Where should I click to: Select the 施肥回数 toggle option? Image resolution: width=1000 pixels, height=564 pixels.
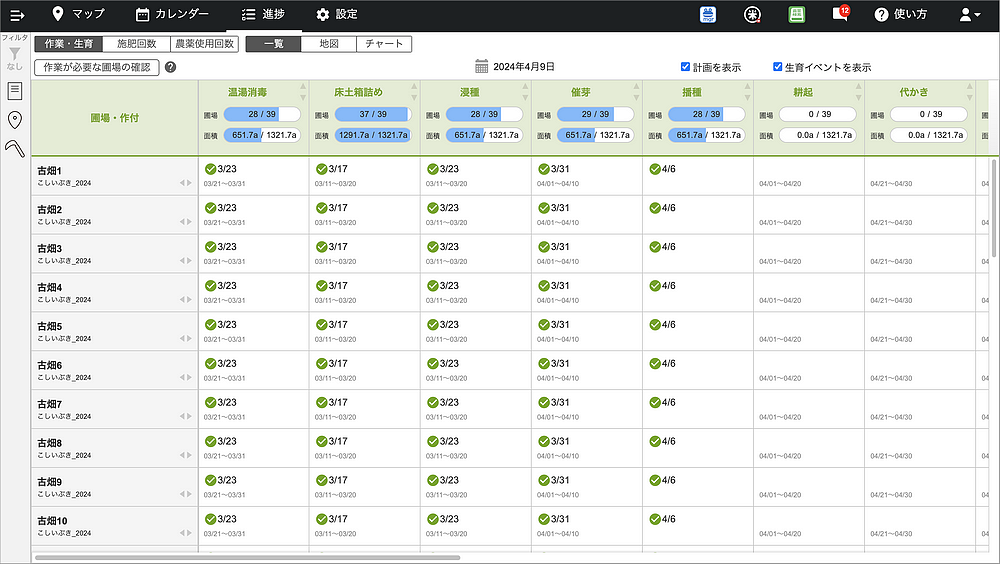pos(136,44)
